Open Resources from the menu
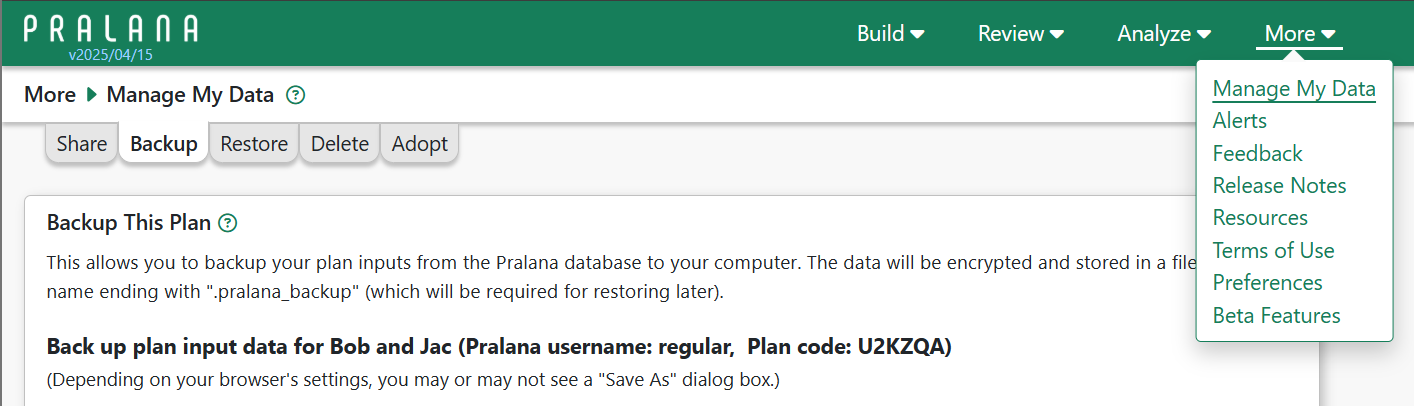Viewport: 1414px width, 406px height. (x=1260, y=218)
